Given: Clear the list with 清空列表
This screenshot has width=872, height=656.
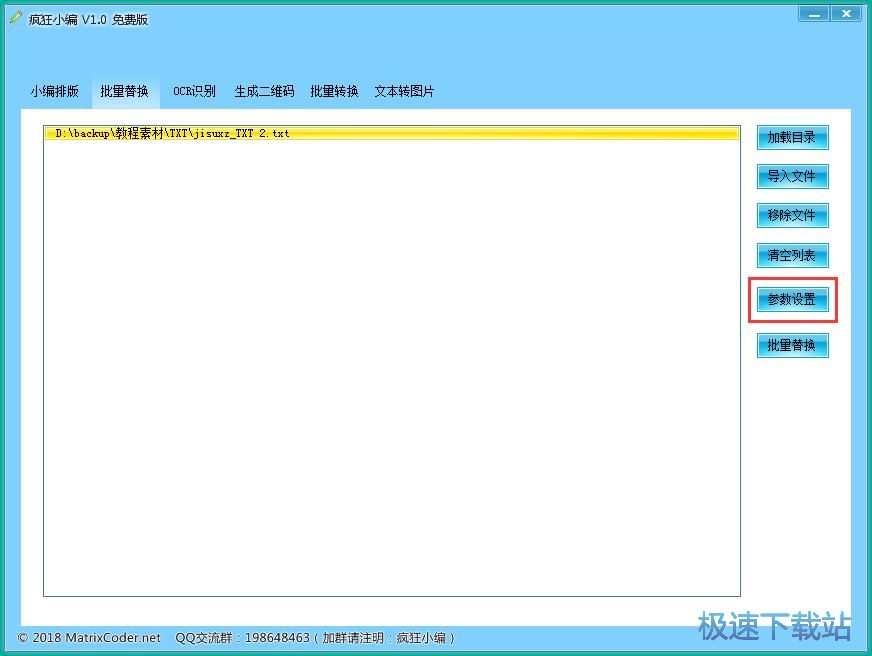Looking at the screenshot, I should pos(792,255).
